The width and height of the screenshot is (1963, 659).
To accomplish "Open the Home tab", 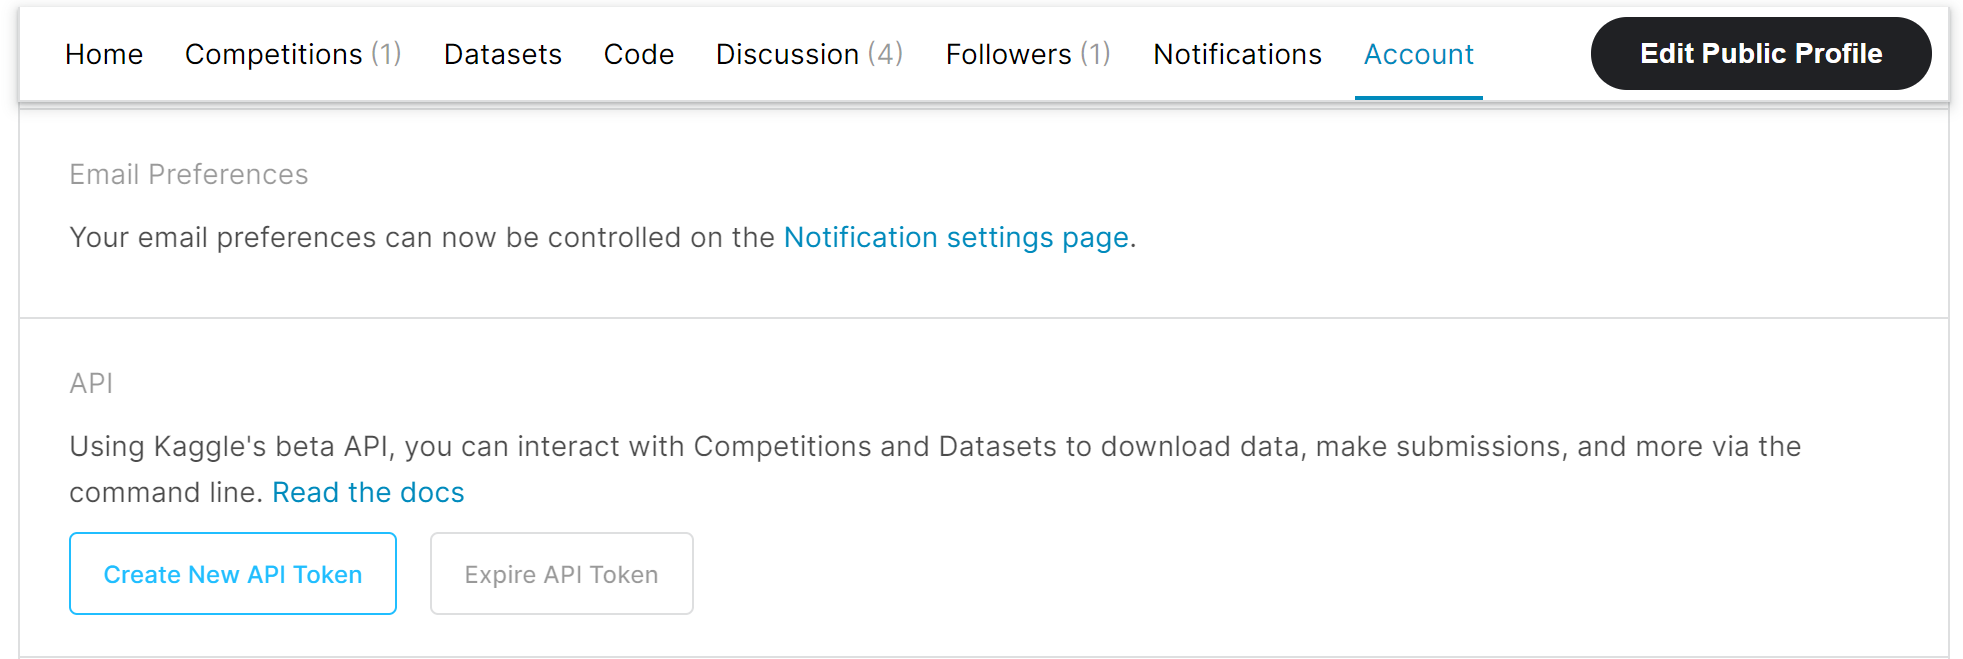I will [104, 54].
